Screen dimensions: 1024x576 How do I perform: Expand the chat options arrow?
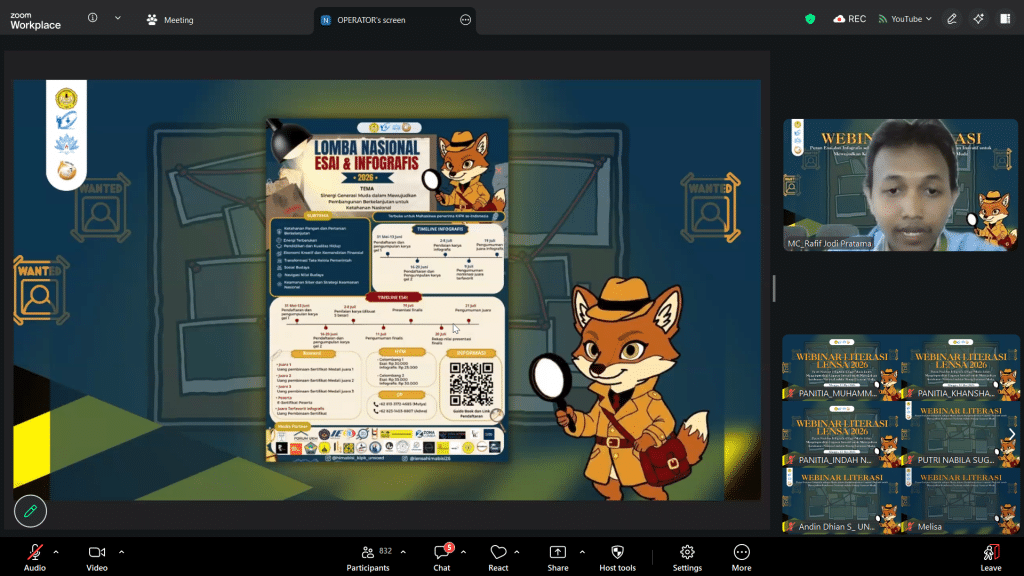[x=463, y=552]
